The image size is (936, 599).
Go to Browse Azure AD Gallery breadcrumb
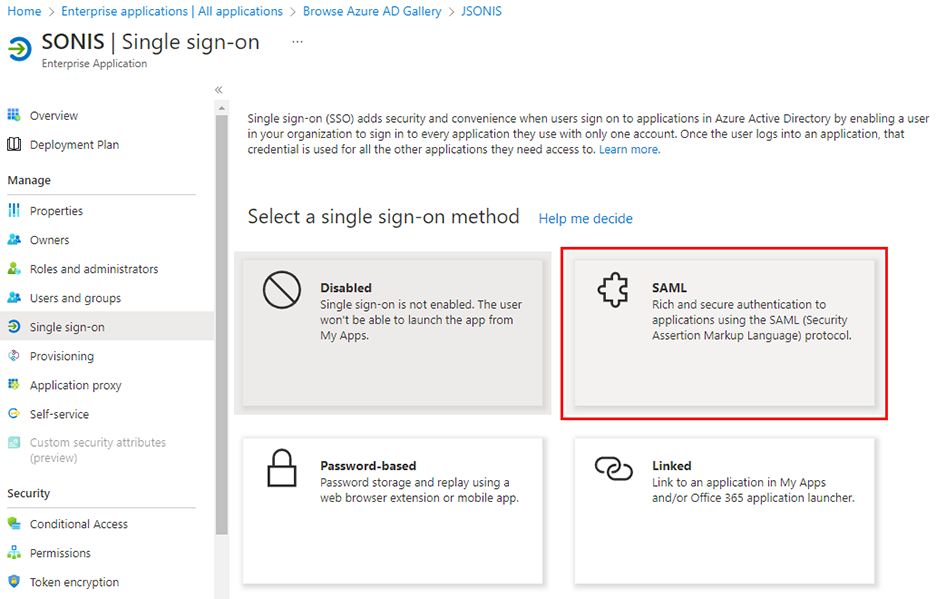(372, 11)
